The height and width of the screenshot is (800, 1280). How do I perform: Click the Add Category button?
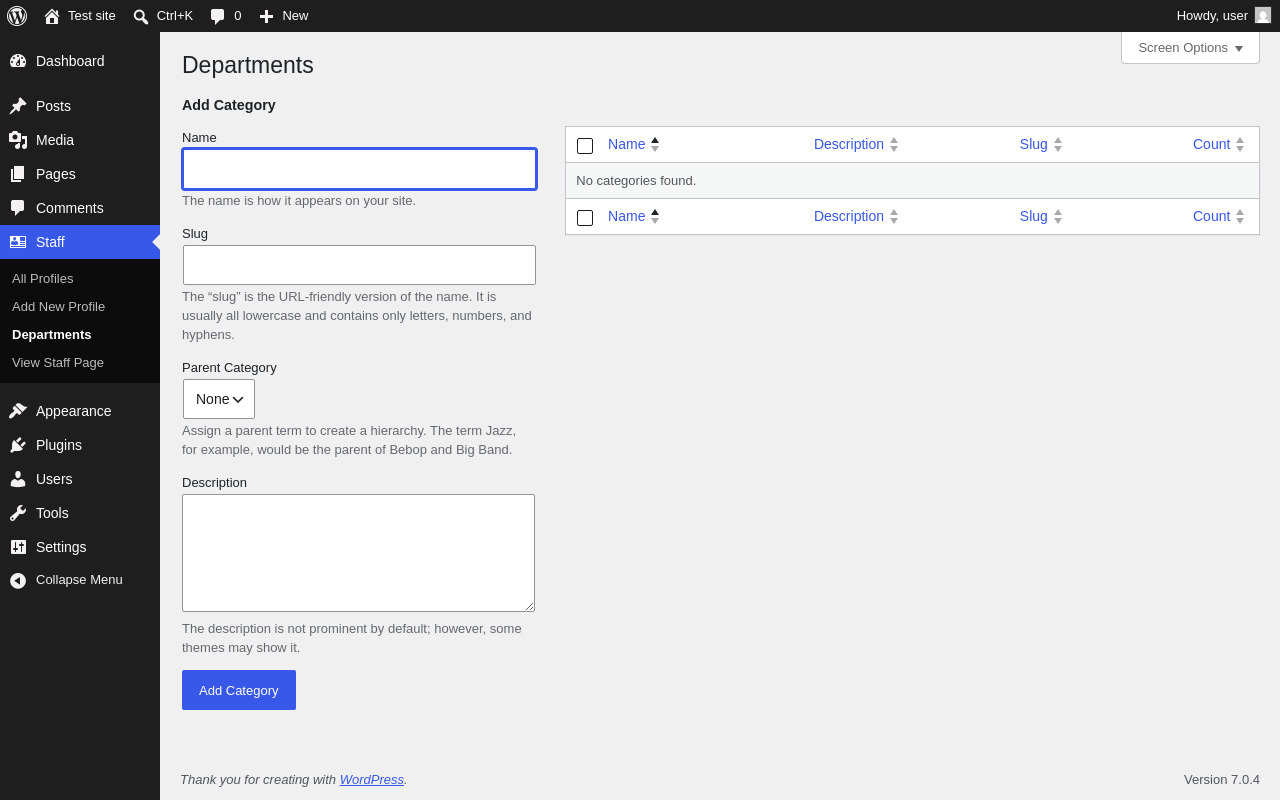click(239, 690)
